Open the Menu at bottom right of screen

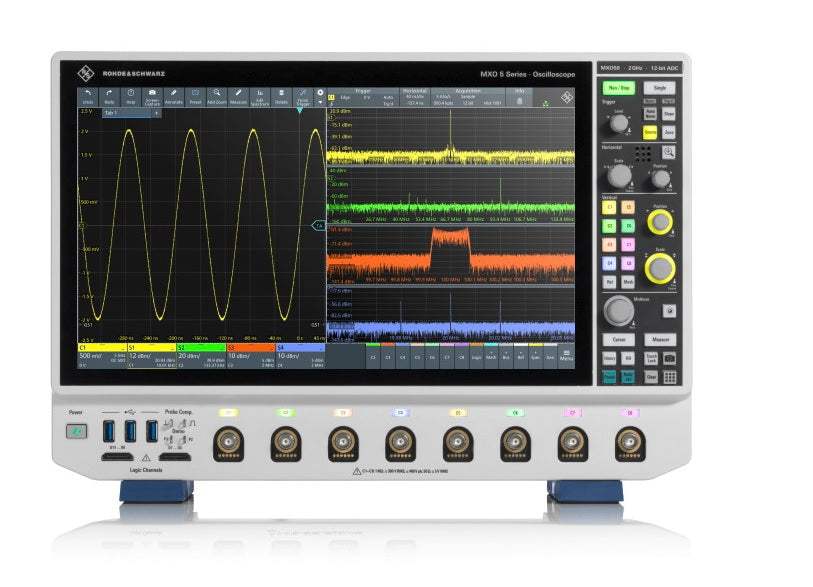(x=566, y=354)
